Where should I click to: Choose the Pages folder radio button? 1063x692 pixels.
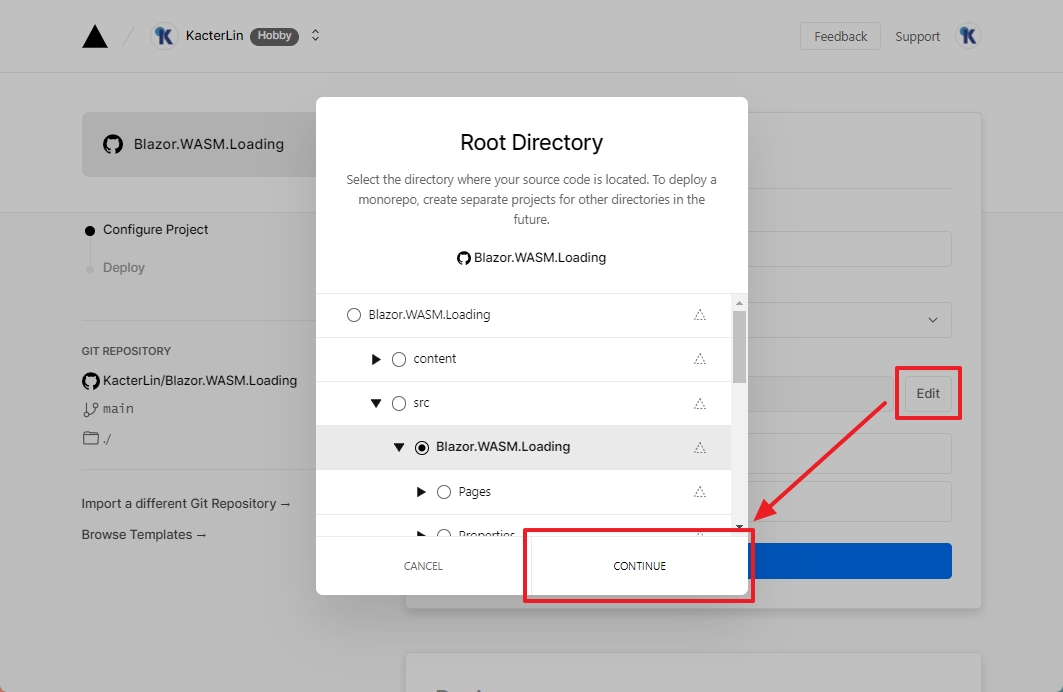click(444, 492)
